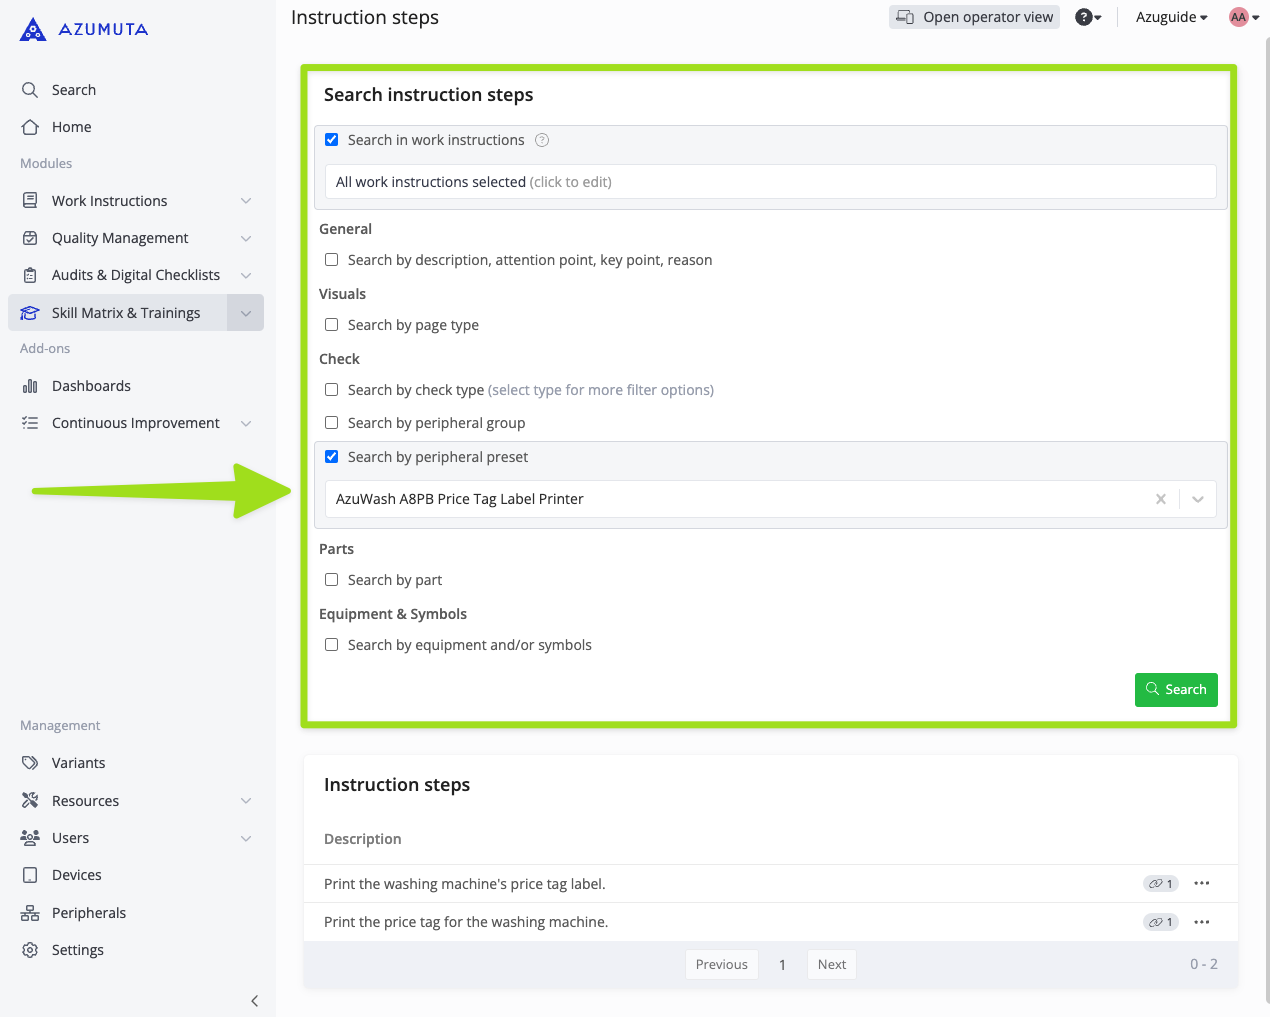Go to Dashboards in the sidebar
The width and height of the screenshot is (1270, 1017).
(91, 386)
